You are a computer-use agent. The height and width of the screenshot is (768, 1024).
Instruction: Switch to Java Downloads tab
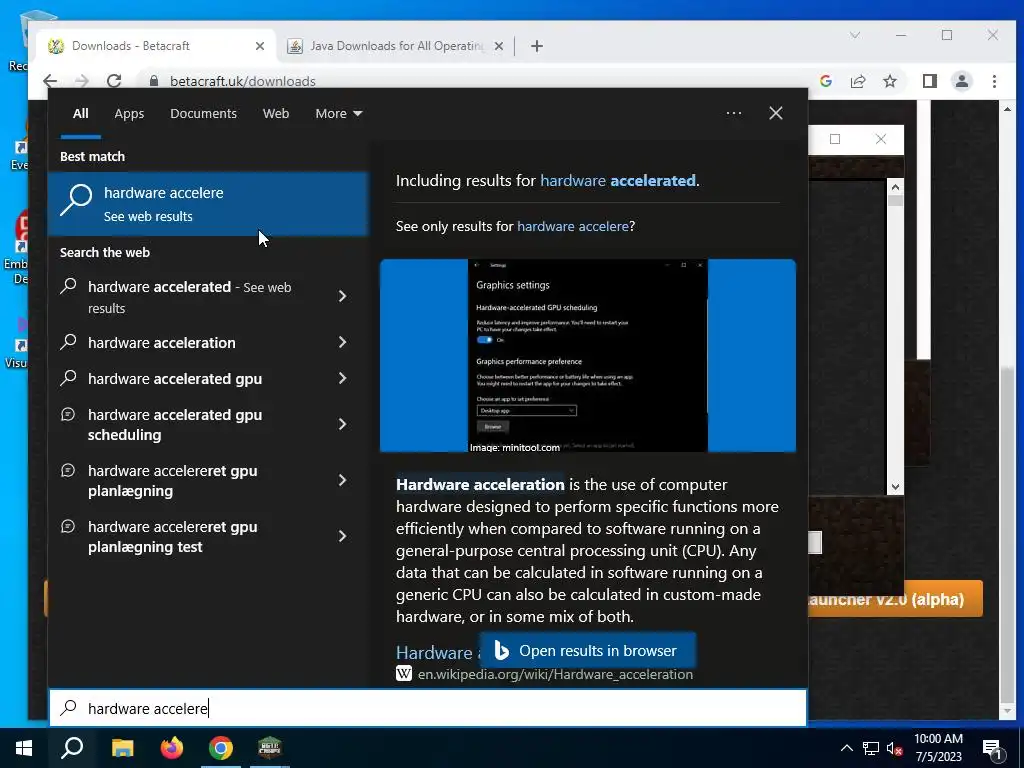[395, 46]
